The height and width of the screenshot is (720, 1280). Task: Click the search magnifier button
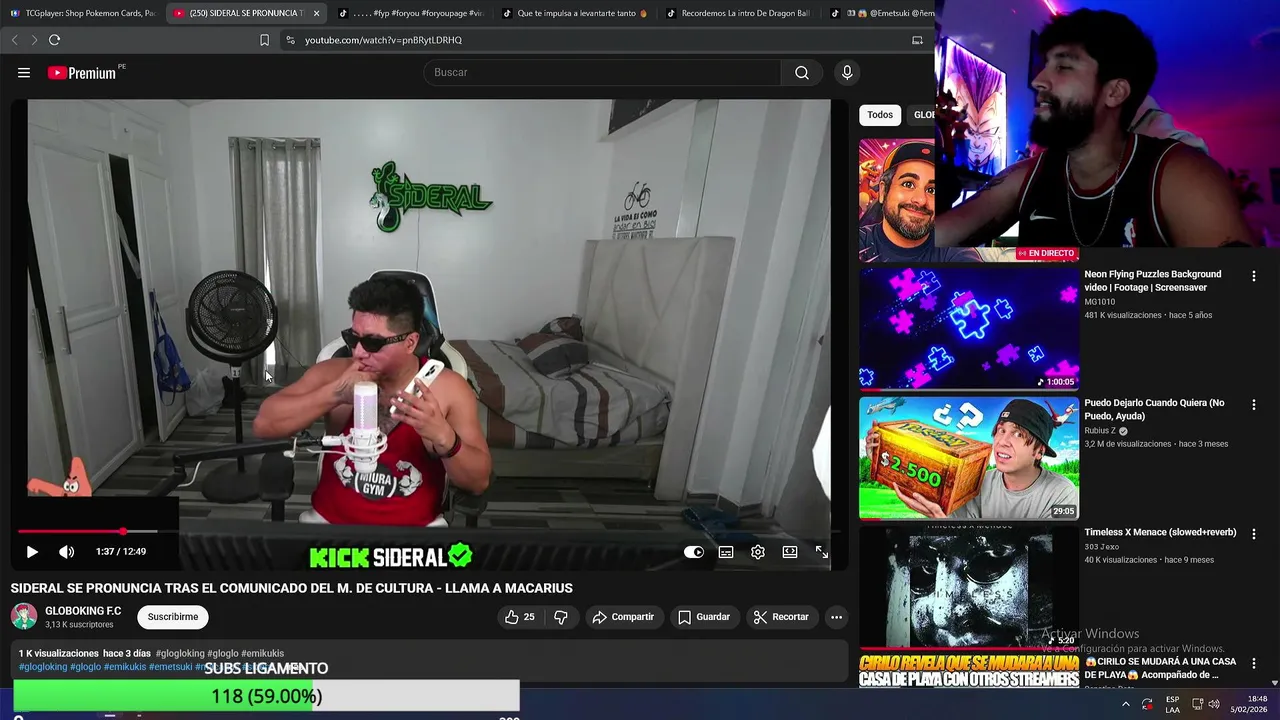click(801, 72)
